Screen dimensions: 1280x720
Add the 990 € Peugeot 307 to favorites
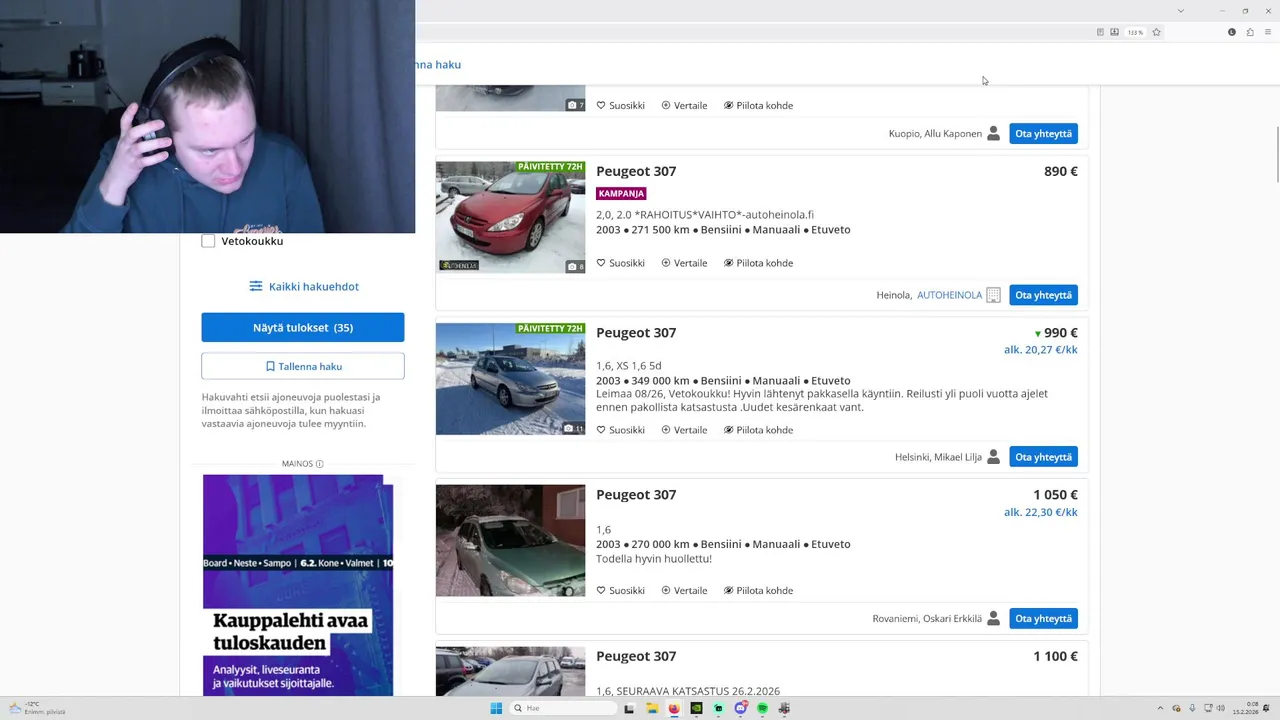pos(620,430)
